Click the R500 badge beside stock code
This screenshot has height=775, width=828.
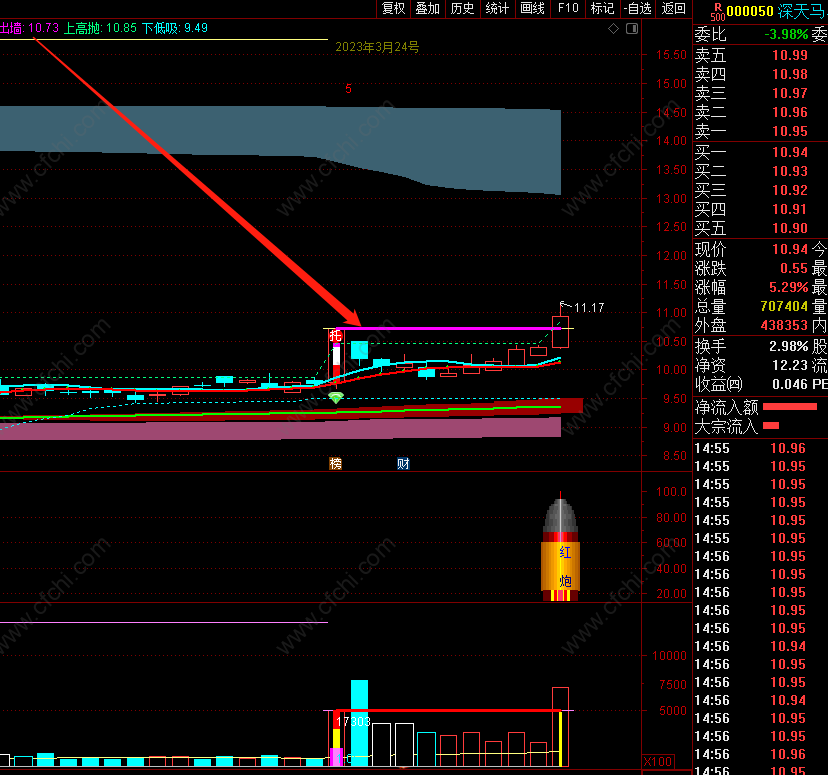pyautogui.click(x=717, y=12)
